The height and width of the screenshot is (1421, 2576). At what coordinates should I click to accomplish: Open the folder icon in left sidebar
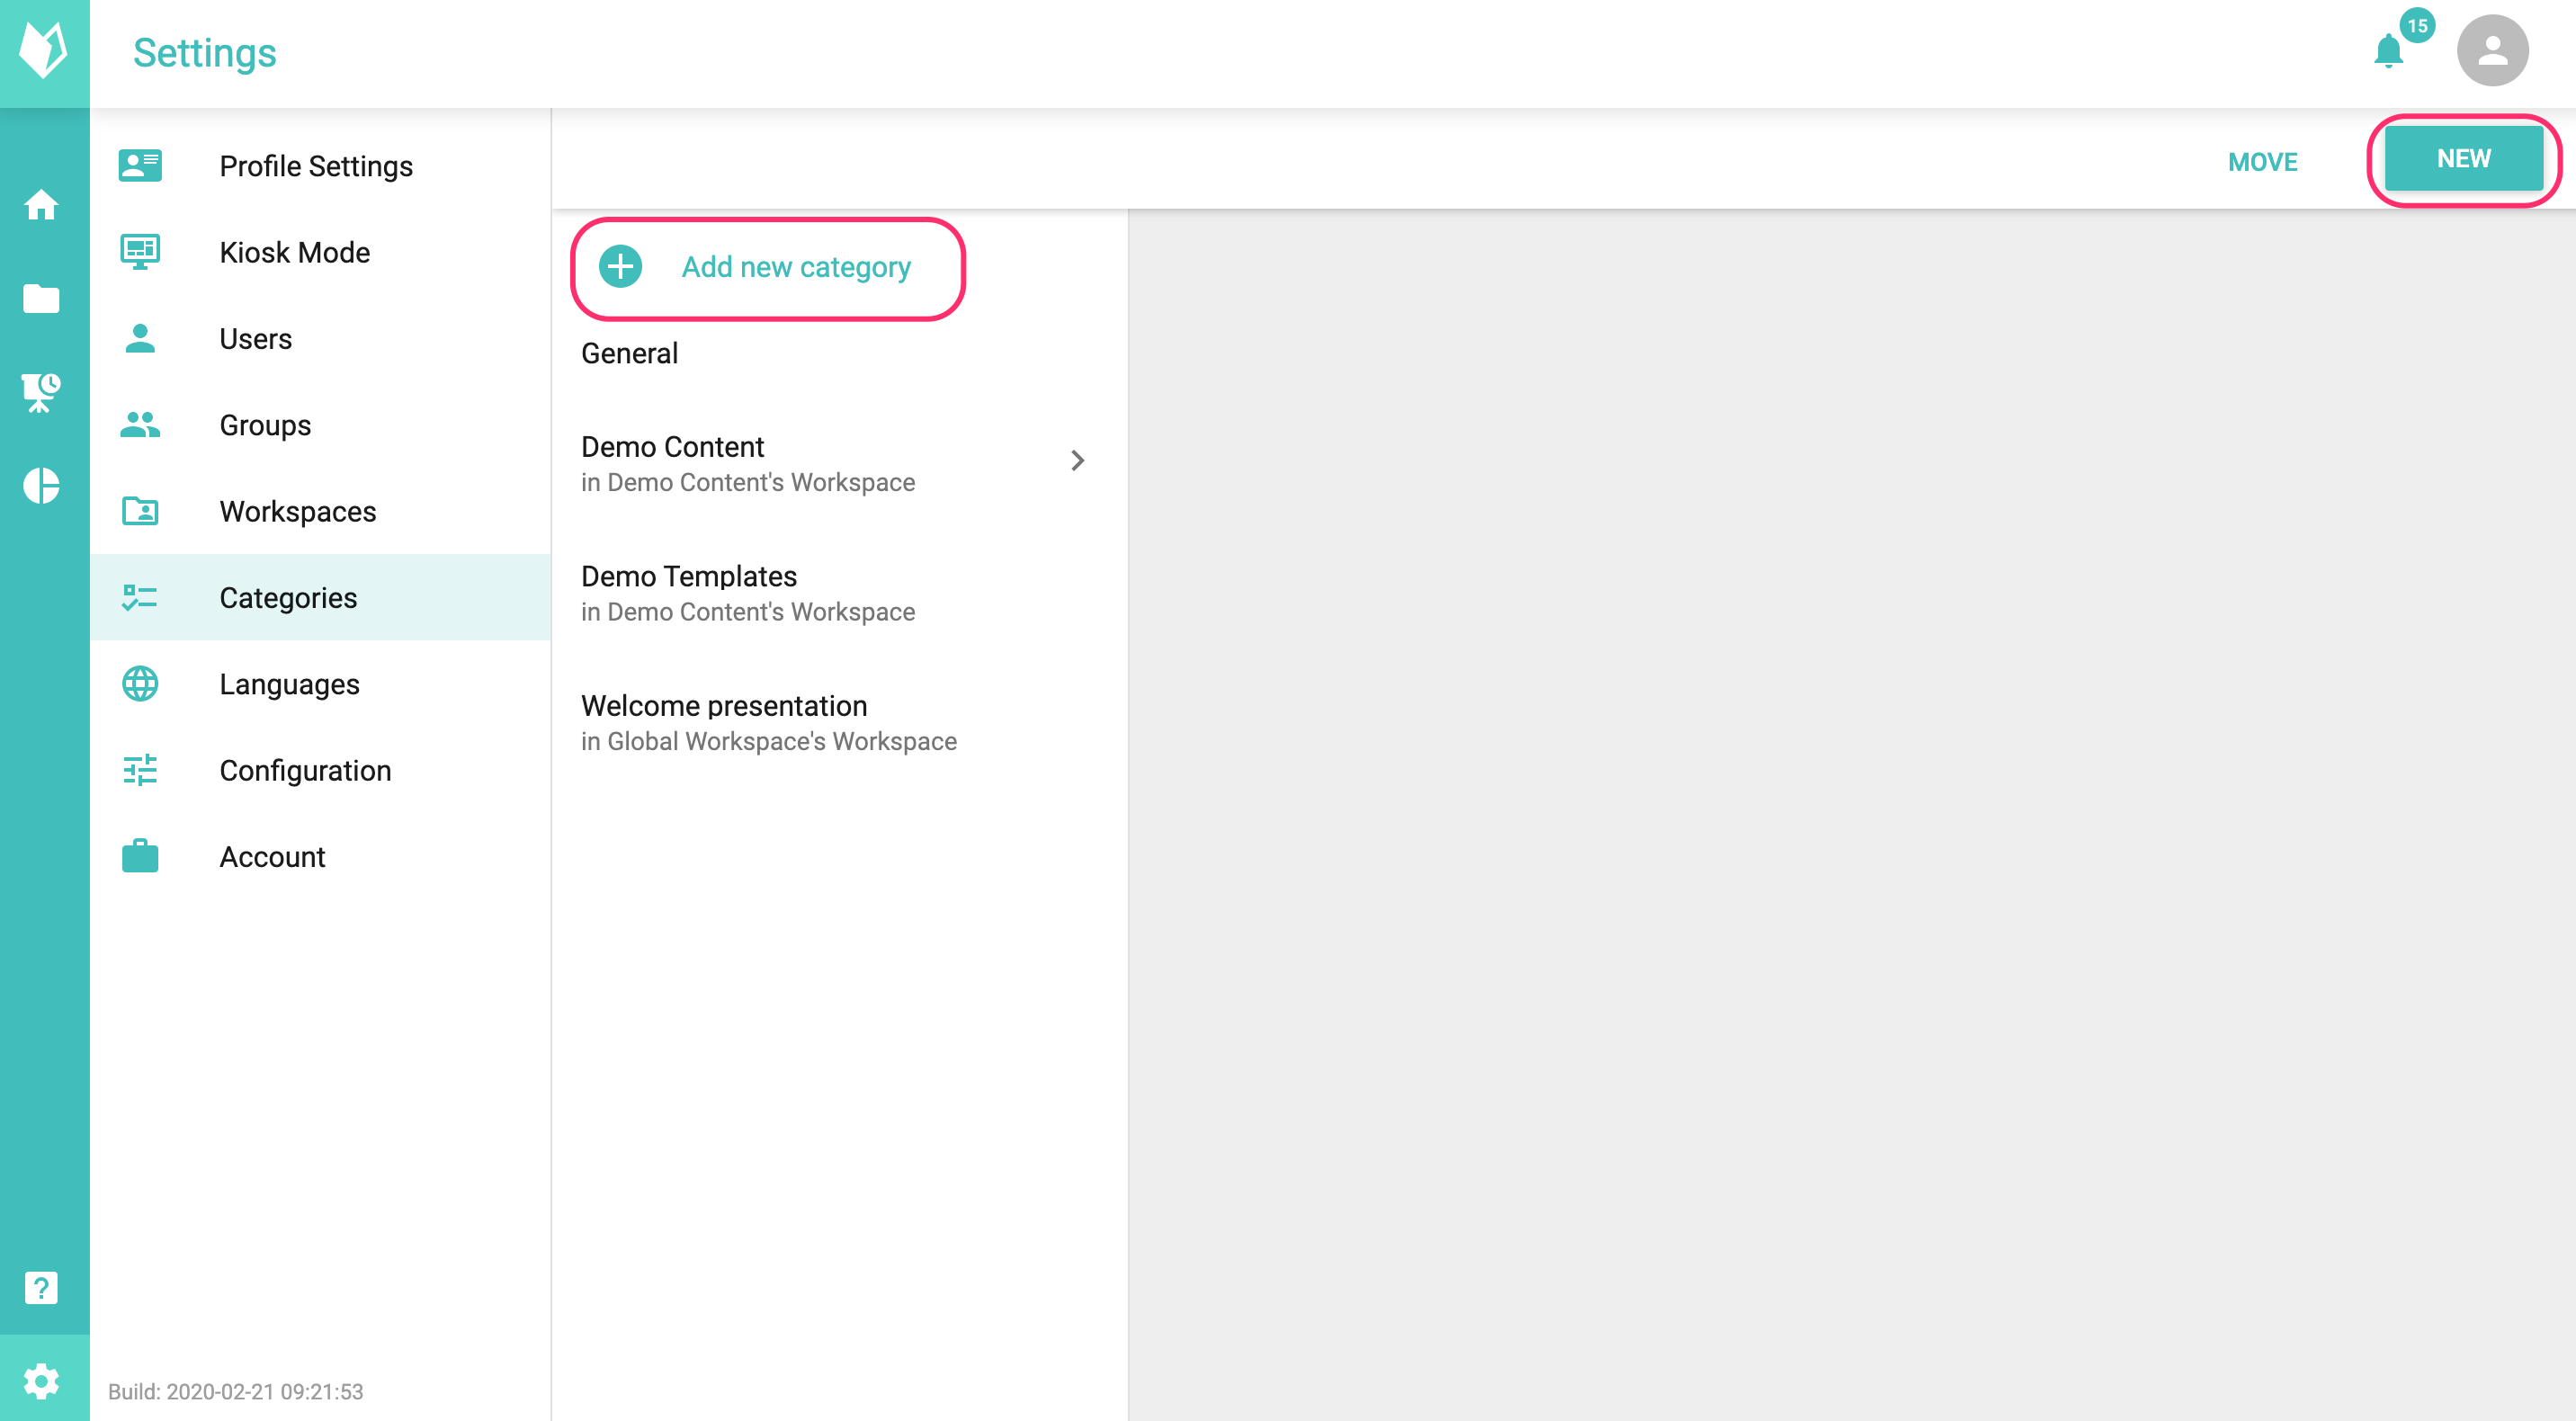pyautogui.click(x=41, y=298)
